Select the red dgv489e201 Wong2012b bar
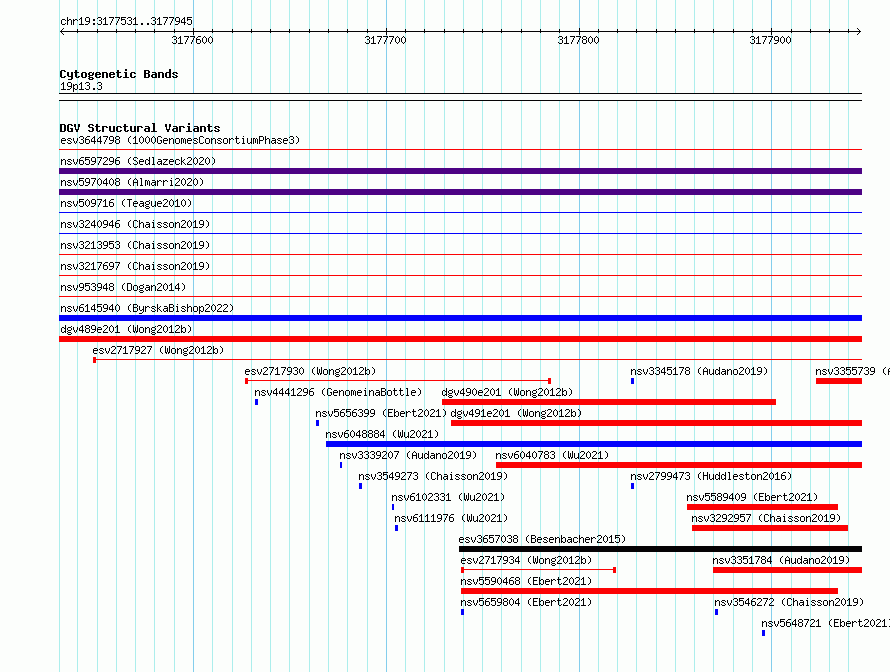Screen dimensions: 890x672 pyautogui.click(x=460, y=339)
